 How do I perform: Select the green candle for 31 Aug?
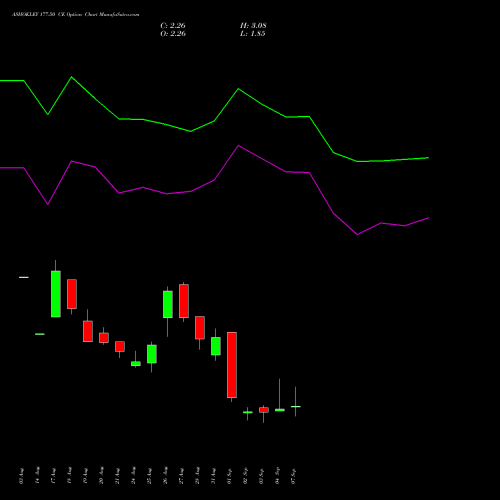point(216,346)
